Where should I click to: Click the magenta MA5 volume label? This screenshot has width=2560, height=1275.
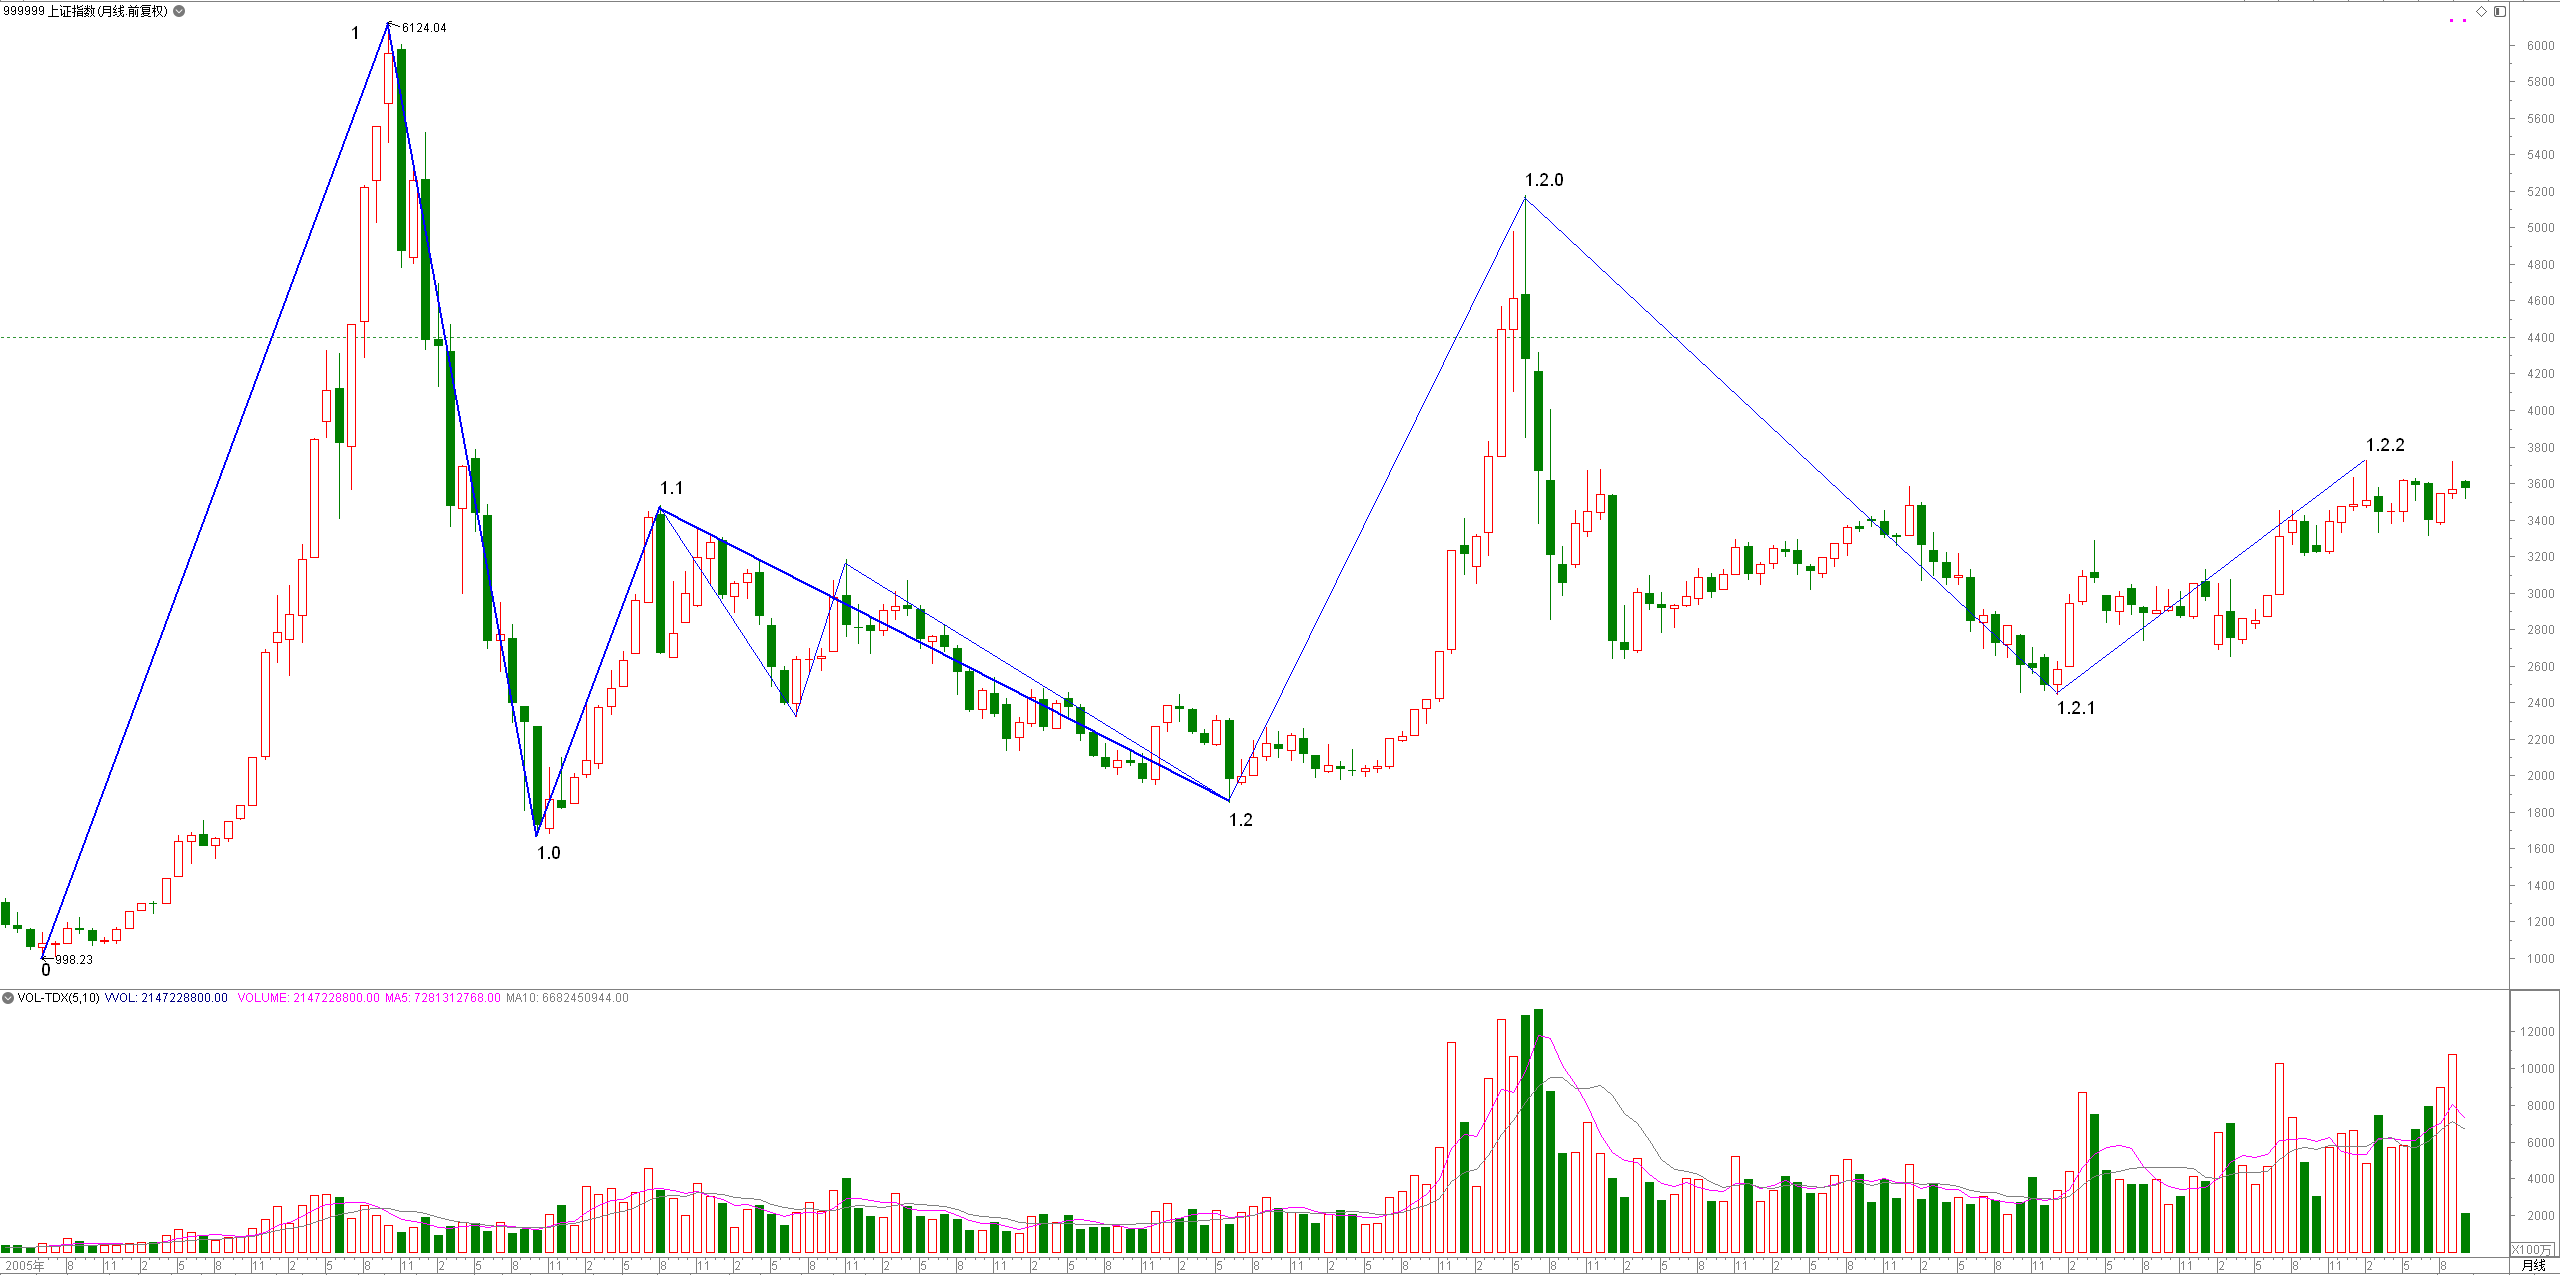[442, 997]
